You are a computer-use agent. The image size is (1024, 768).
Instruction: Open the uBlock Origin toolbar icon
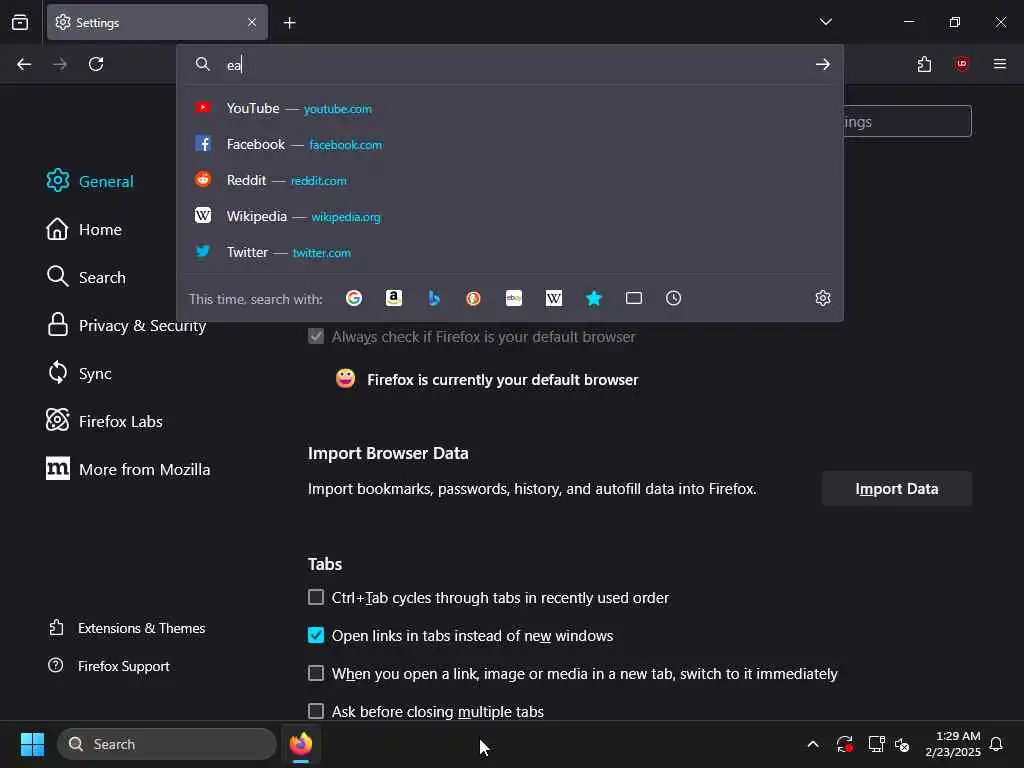click(x=962, y=64)
